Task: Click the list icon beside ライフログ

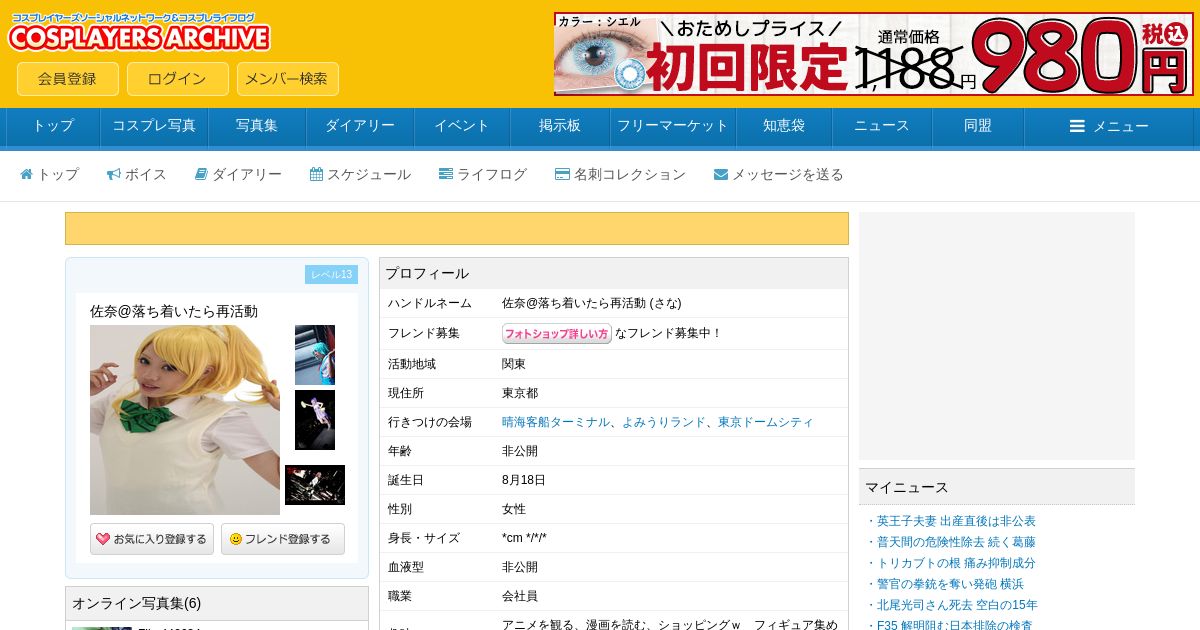Action: pyautogui.click(x=446, y=174)
